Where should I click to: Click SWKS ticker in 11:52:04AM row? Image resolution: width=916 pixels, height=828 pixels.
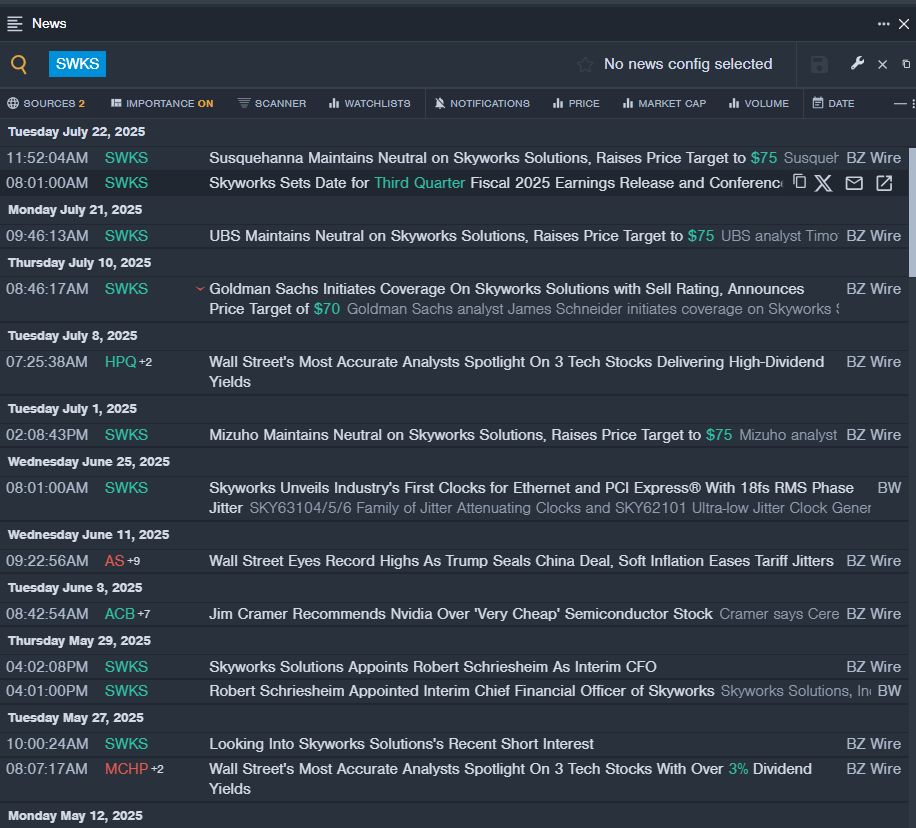126,158
